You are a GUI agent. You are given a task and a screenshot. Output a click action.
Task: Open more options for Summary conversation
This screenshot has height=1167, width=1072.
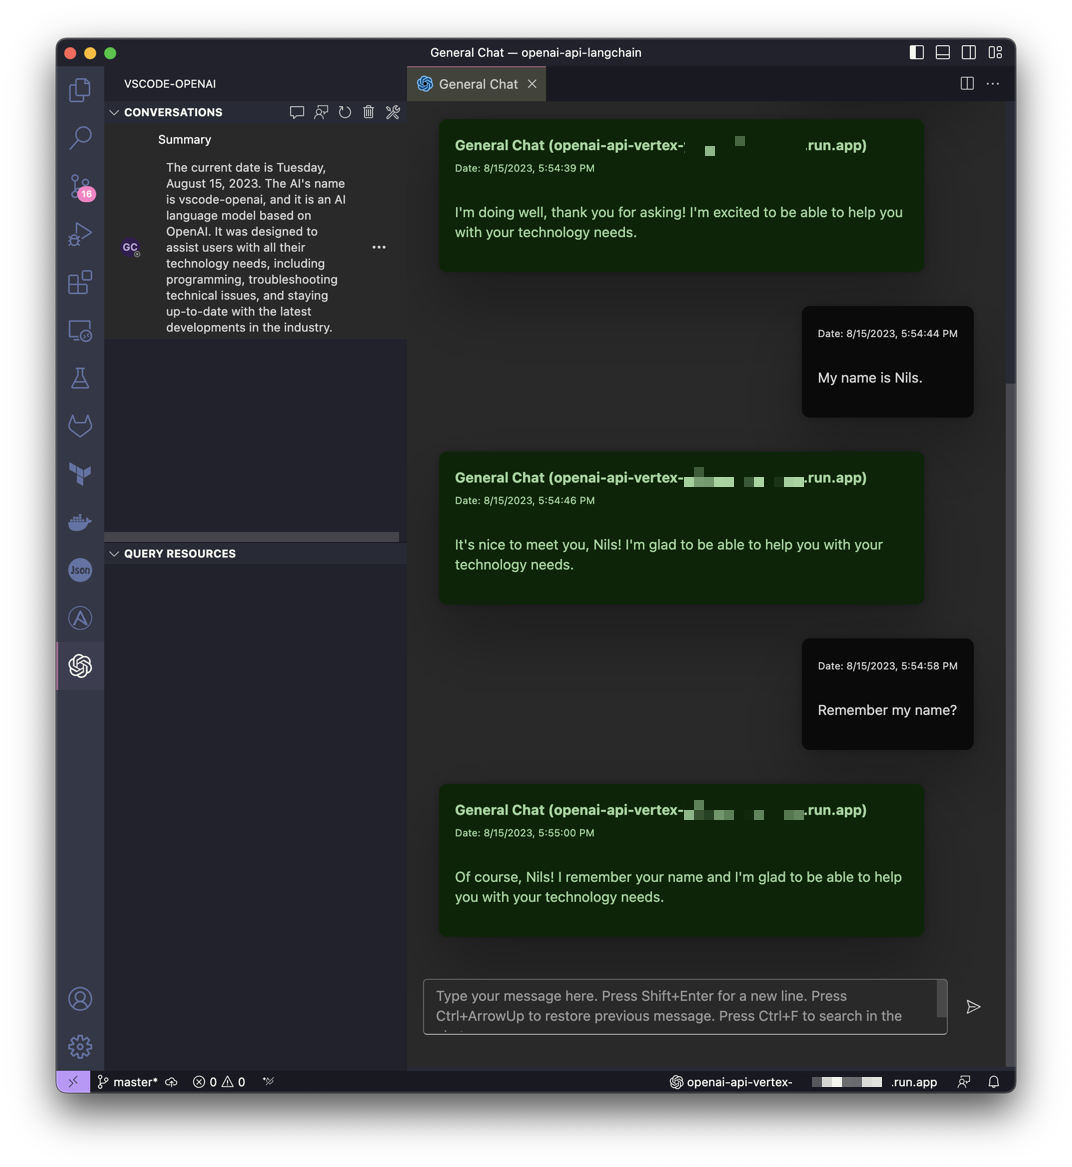click(x=379, y=247)
